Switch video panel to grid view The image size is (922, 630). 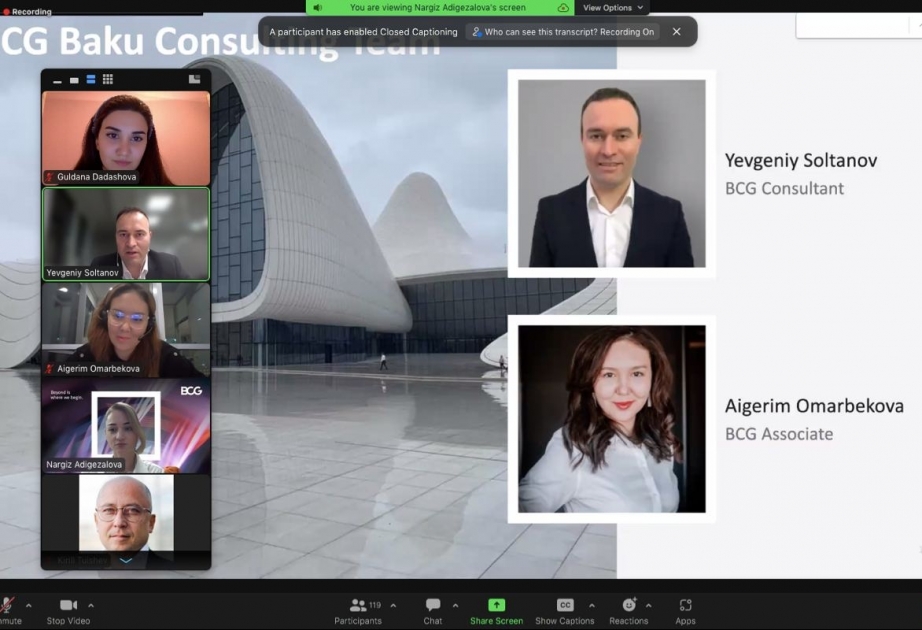pyautogui.click(x=108, y=79)
